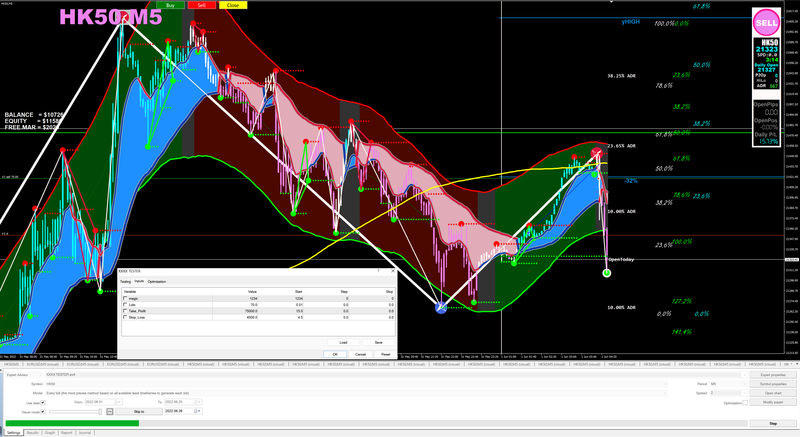800x437 pixels.
Task: Click the blue circle swing-low marker
Action: (441, 307)
